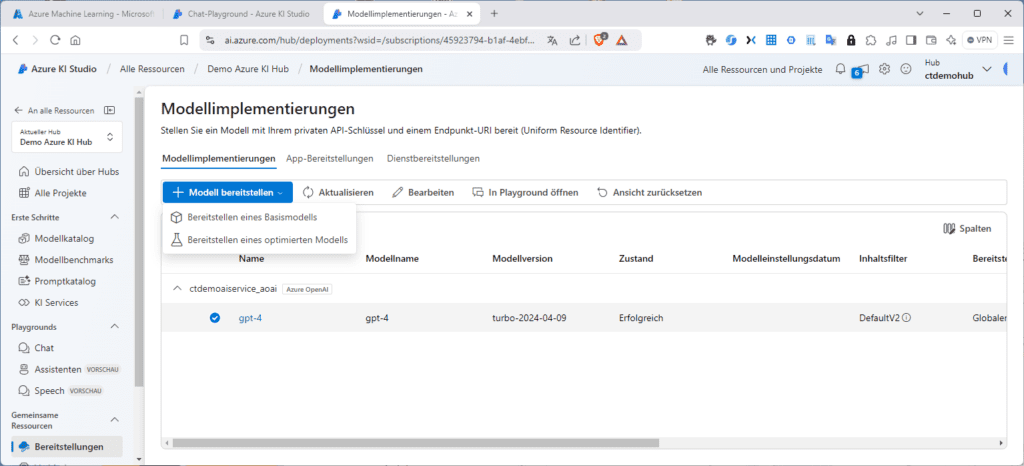Open announcements megaphone with badge 6
Screen dimensions: 1024x466
click(x=861, y=69)
